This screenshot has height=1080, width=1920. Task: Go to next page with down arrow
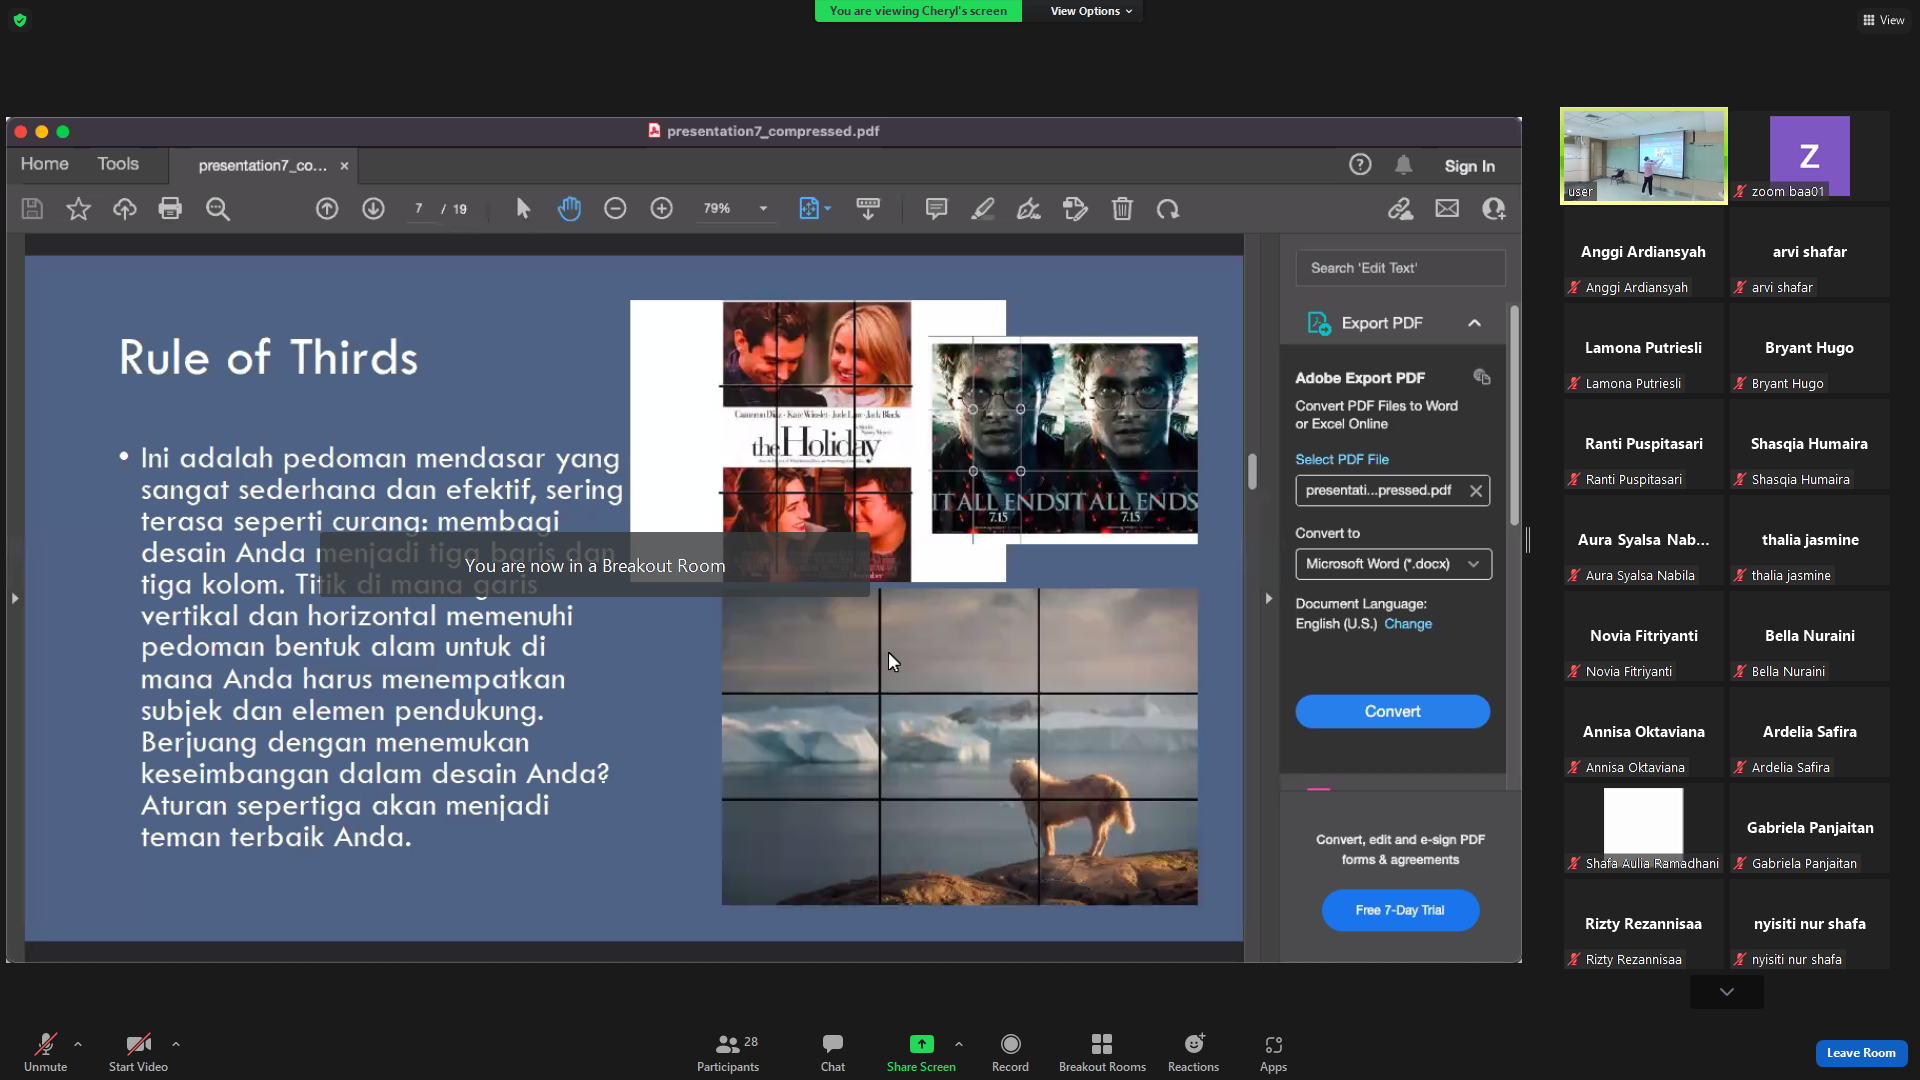click(x=373, y=208)
